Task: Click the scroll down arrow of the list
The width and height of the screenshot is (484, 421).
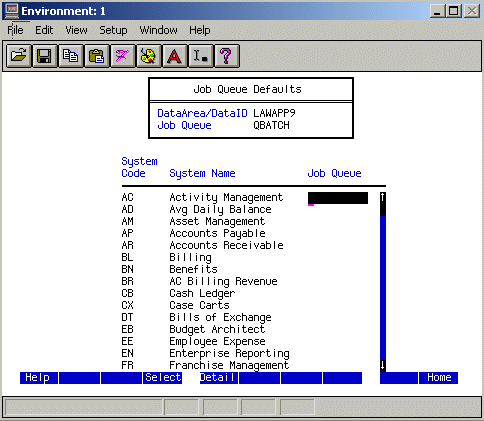Action: coord(383,365)
